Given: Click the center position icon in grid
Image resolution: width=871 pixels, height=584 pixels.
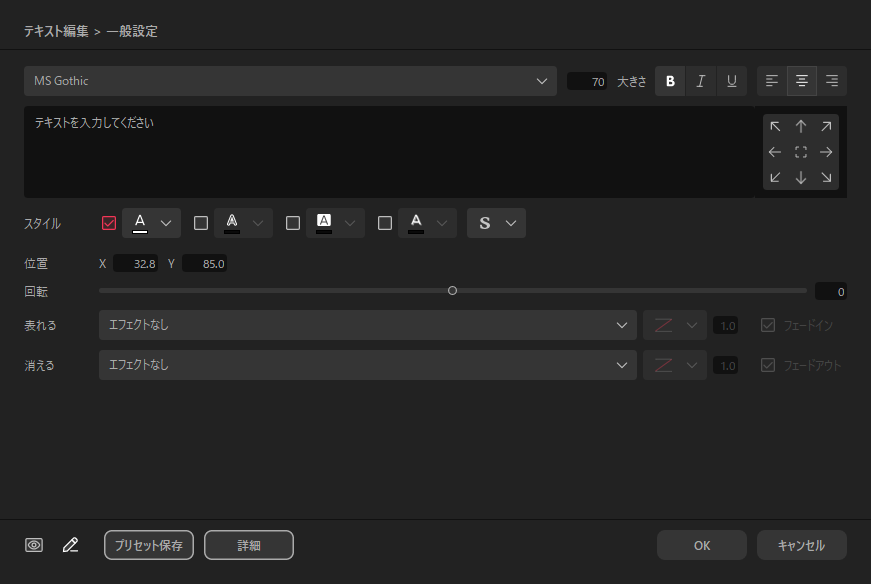Looking at the screenshot, I should [801, 152].
